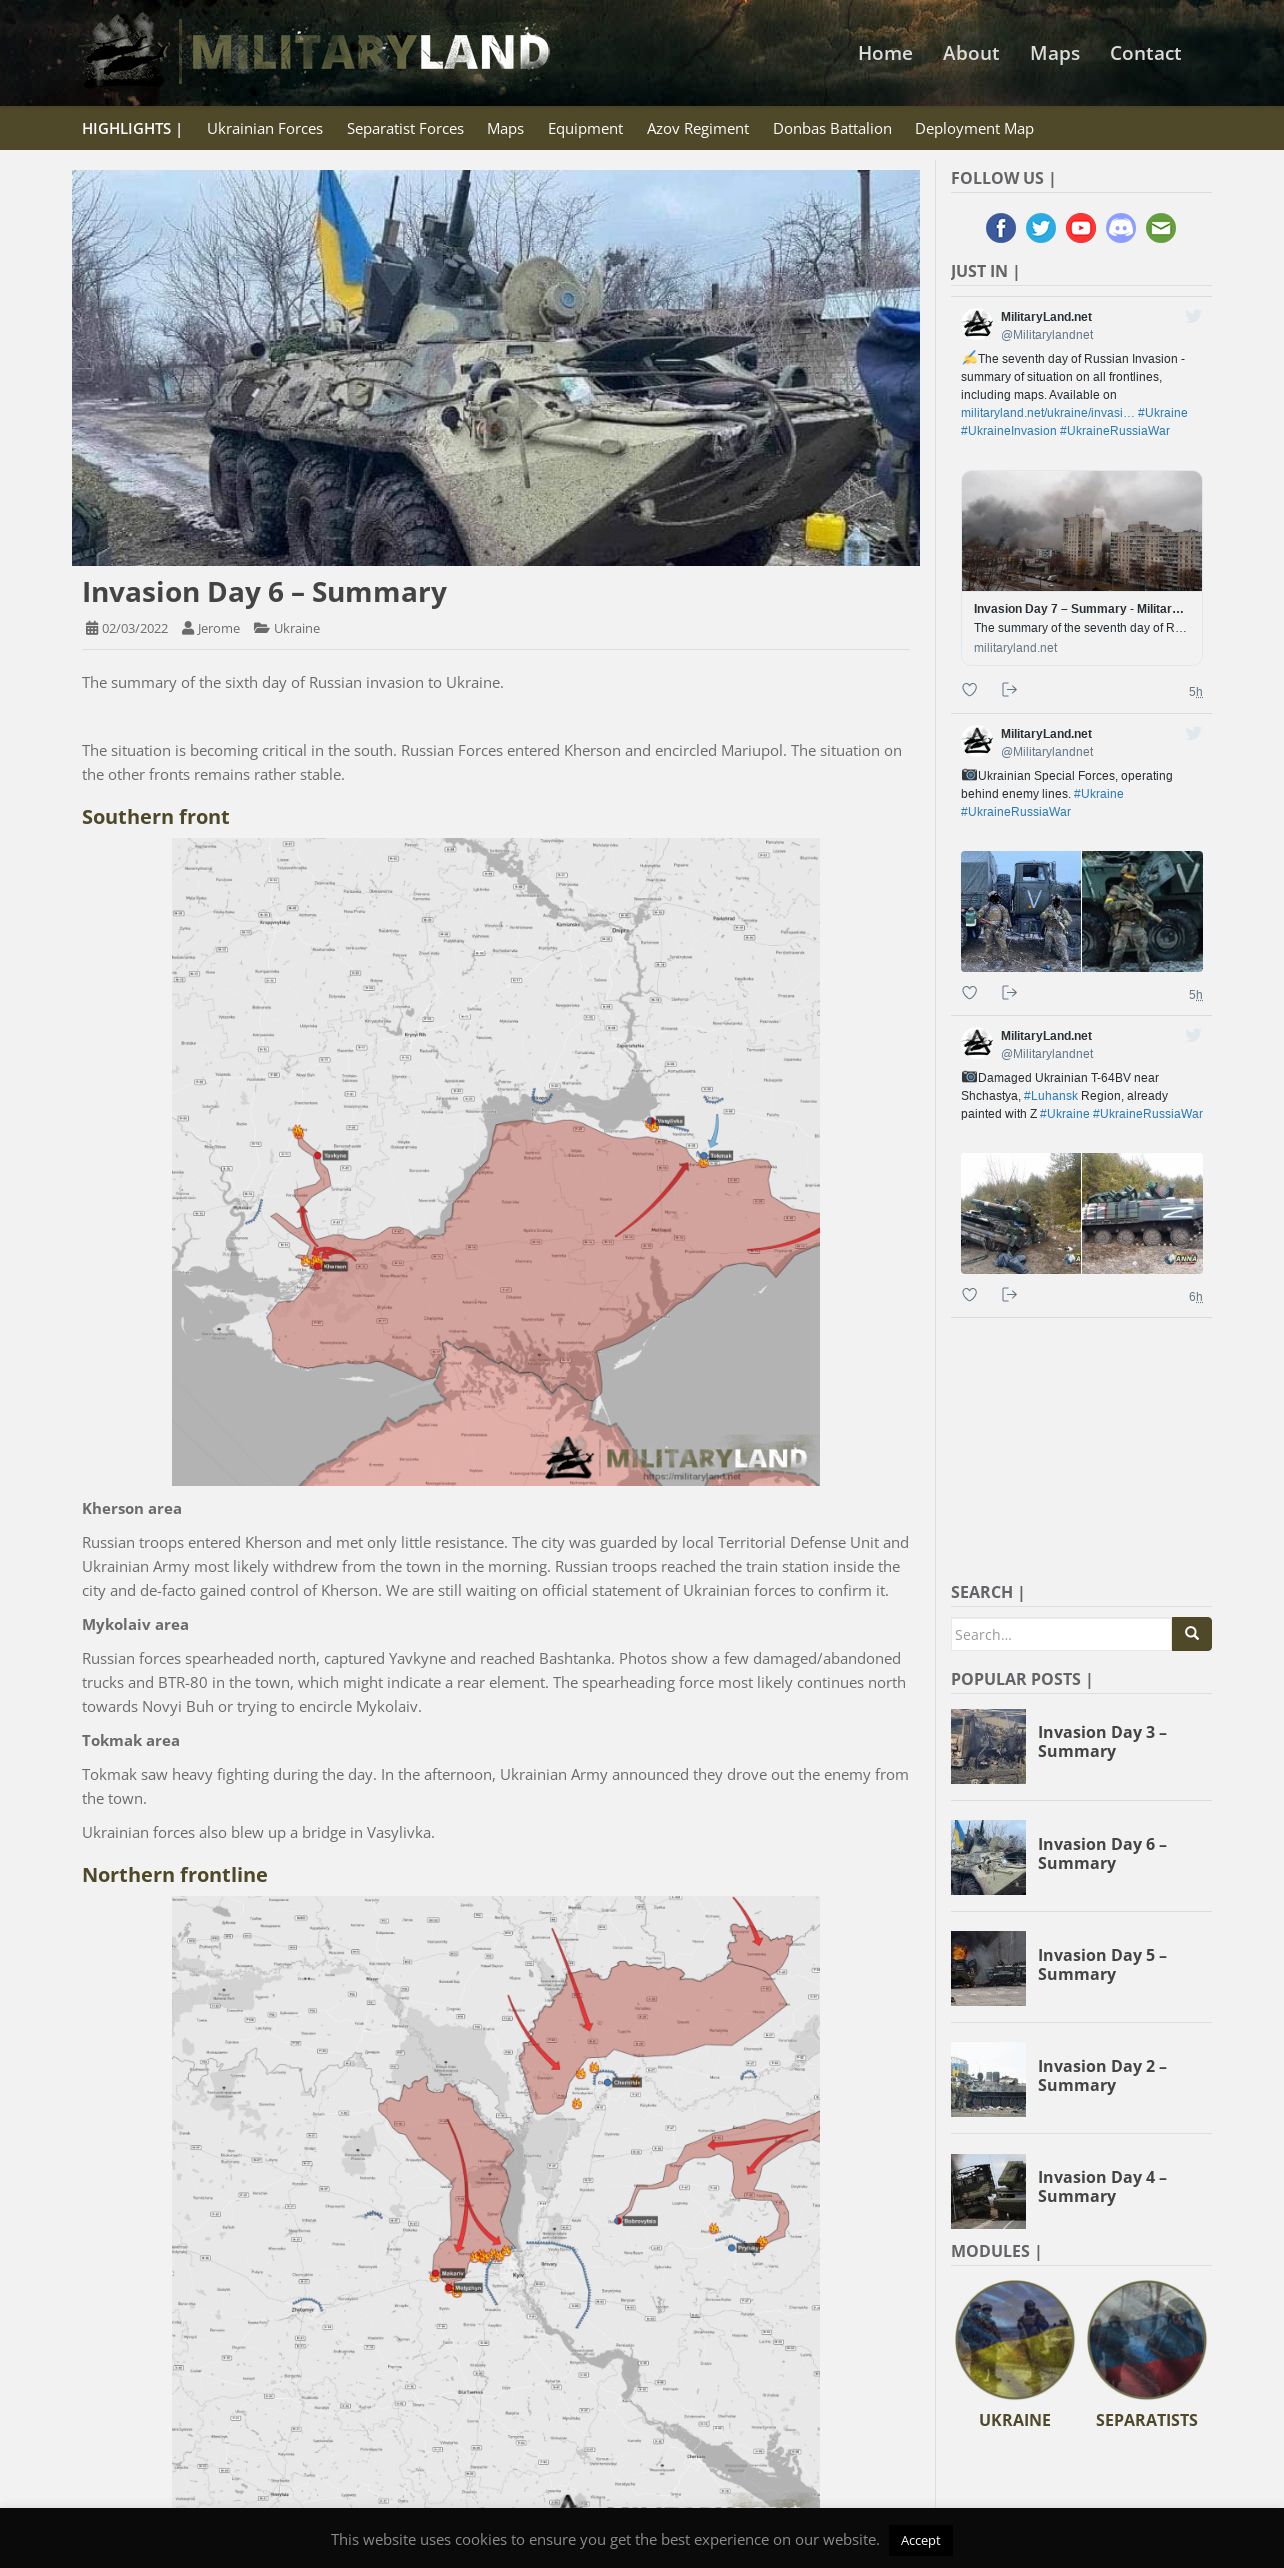Image resolution: width=1284 pixels, height=2568 pixels.
Task: Click the Invasion Day 2 post thumbnail
Action: pos(988,2079)
